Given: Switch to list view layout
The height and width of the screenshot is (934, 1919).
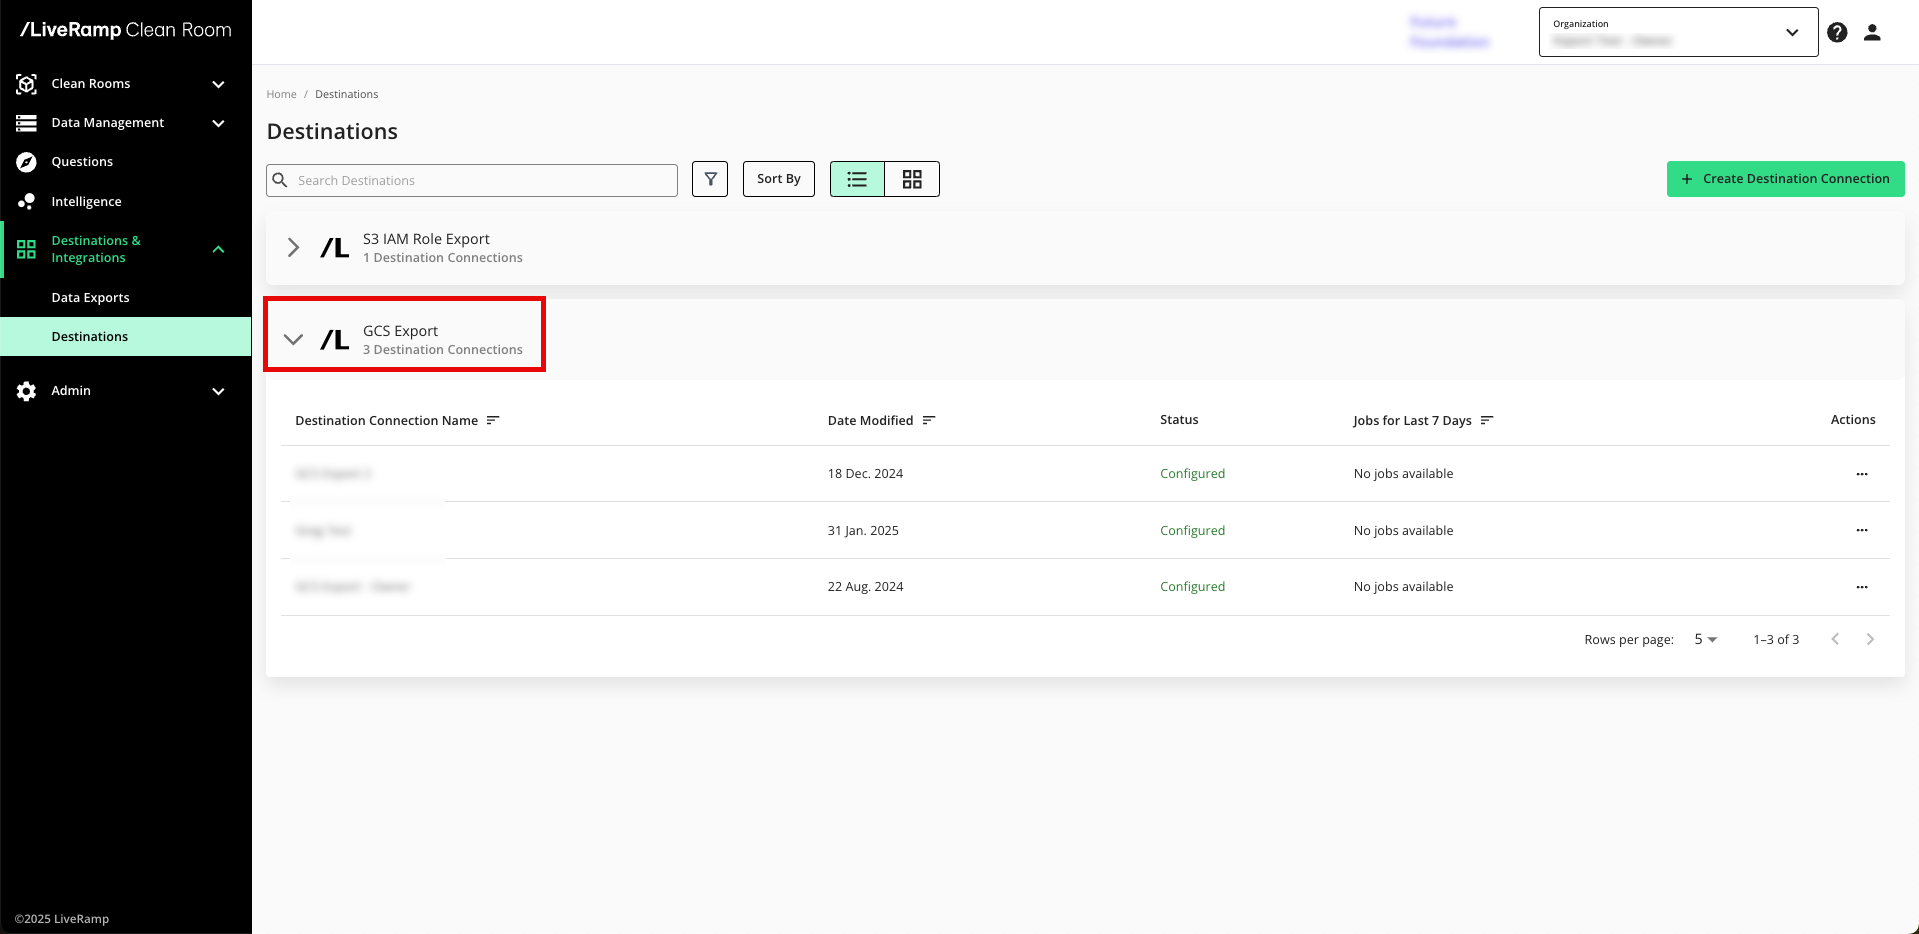Looking at the screenshot, I should [x=857, y=179].
